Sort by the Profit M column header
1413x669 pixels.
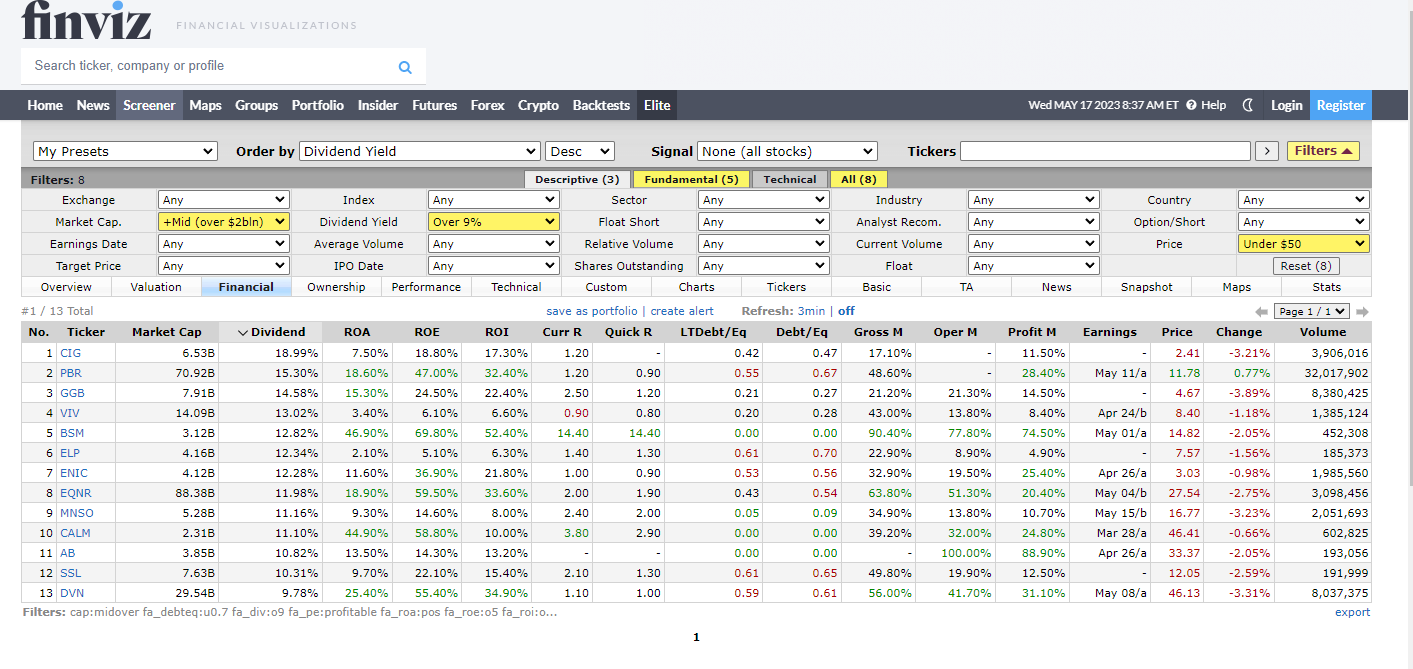[1032, 332]
